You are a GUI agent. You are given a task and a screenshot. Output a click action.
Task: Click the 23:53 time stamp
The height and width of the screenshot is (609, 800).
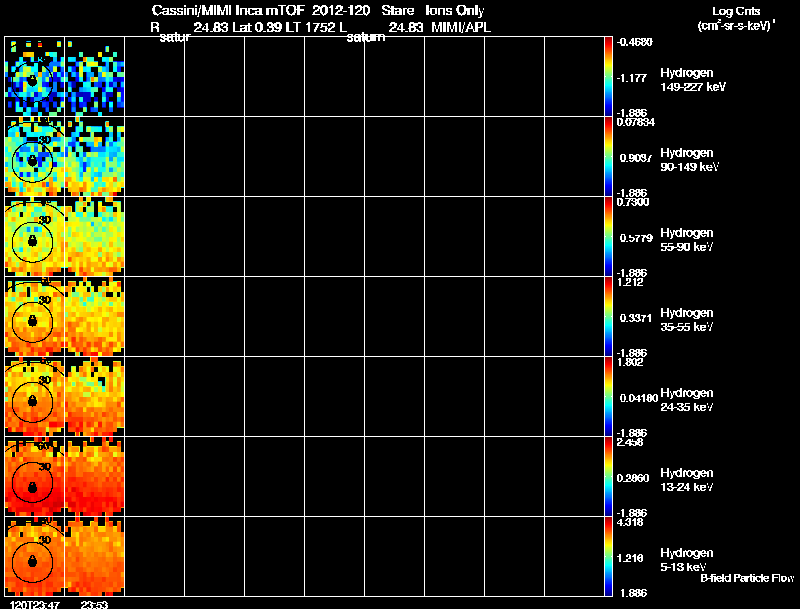coord(94,604)
